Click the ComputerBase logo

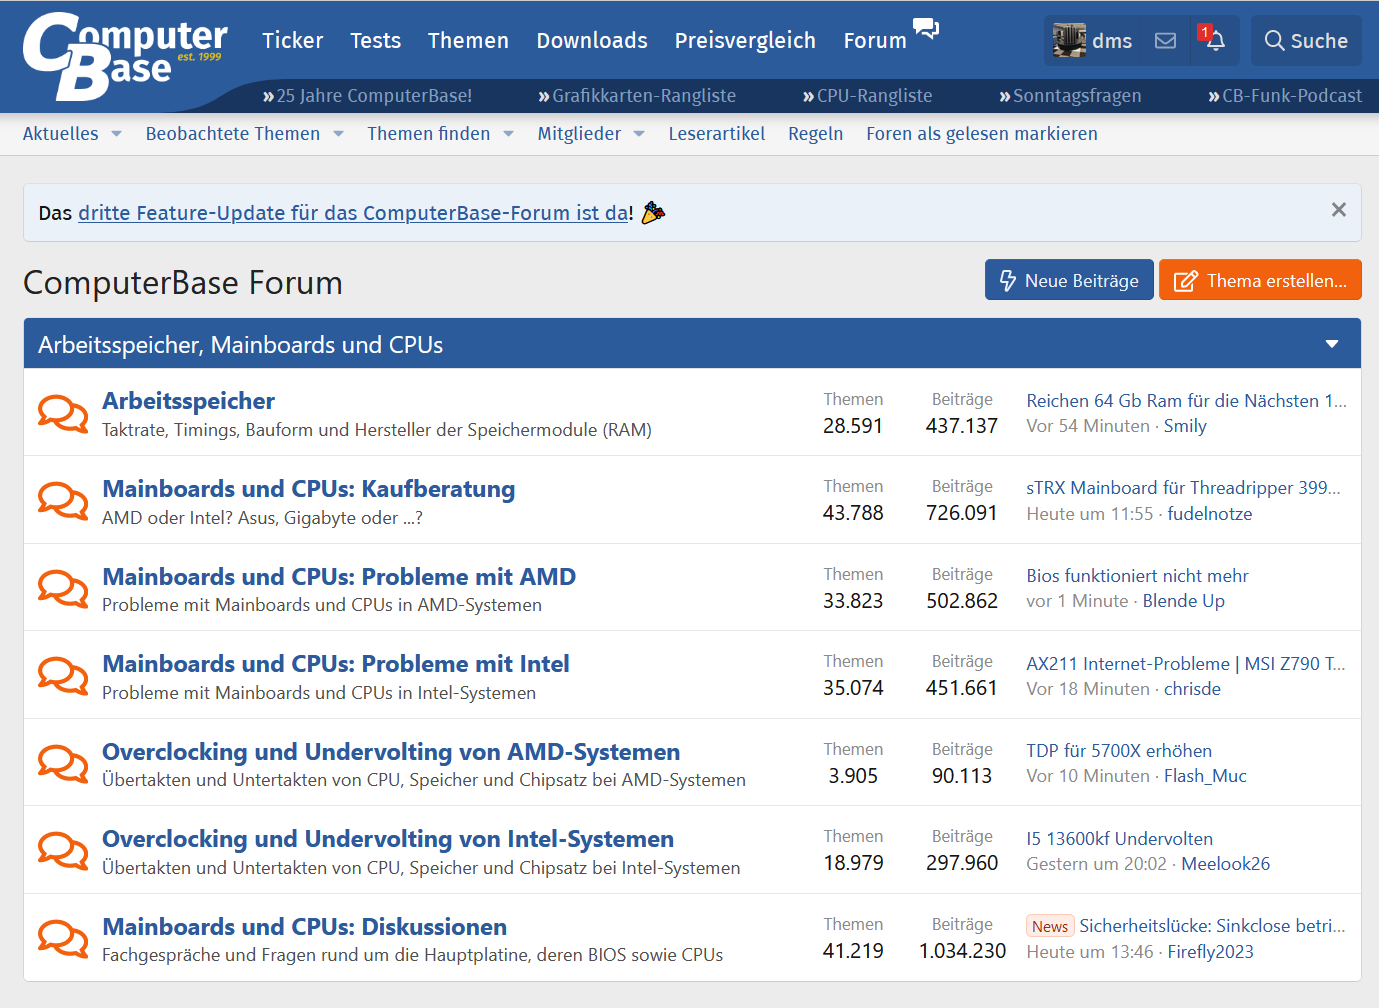[x=125, y=56]
